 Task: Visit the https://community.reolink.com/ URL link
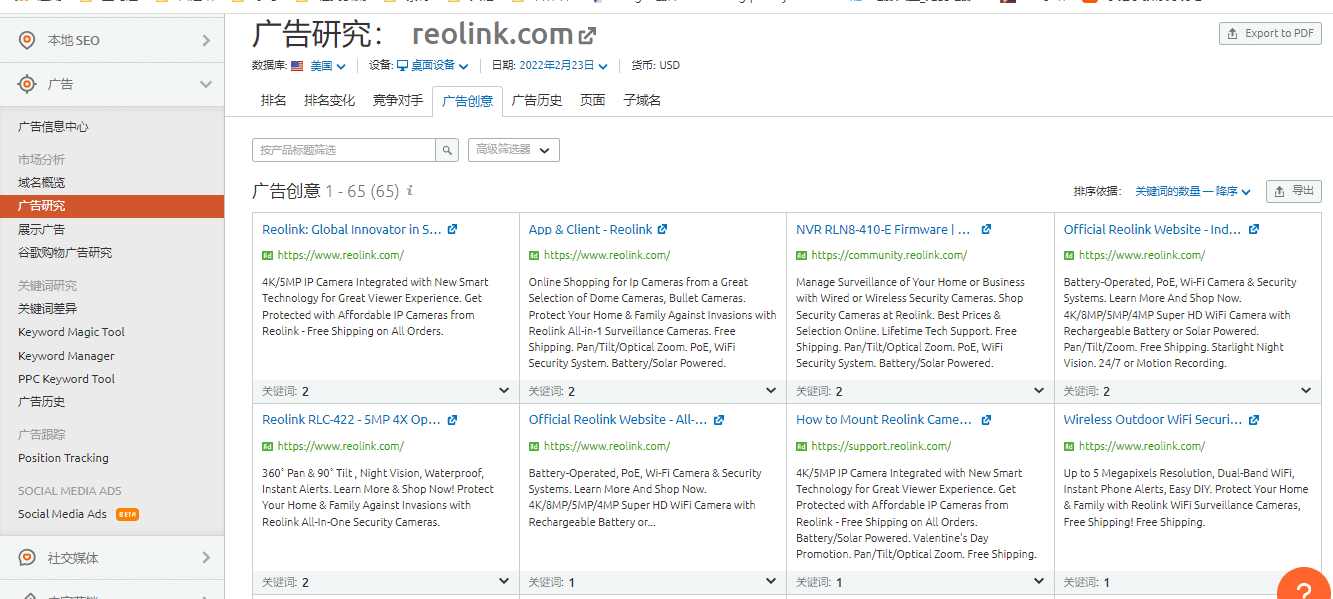(x=889, y=255)
